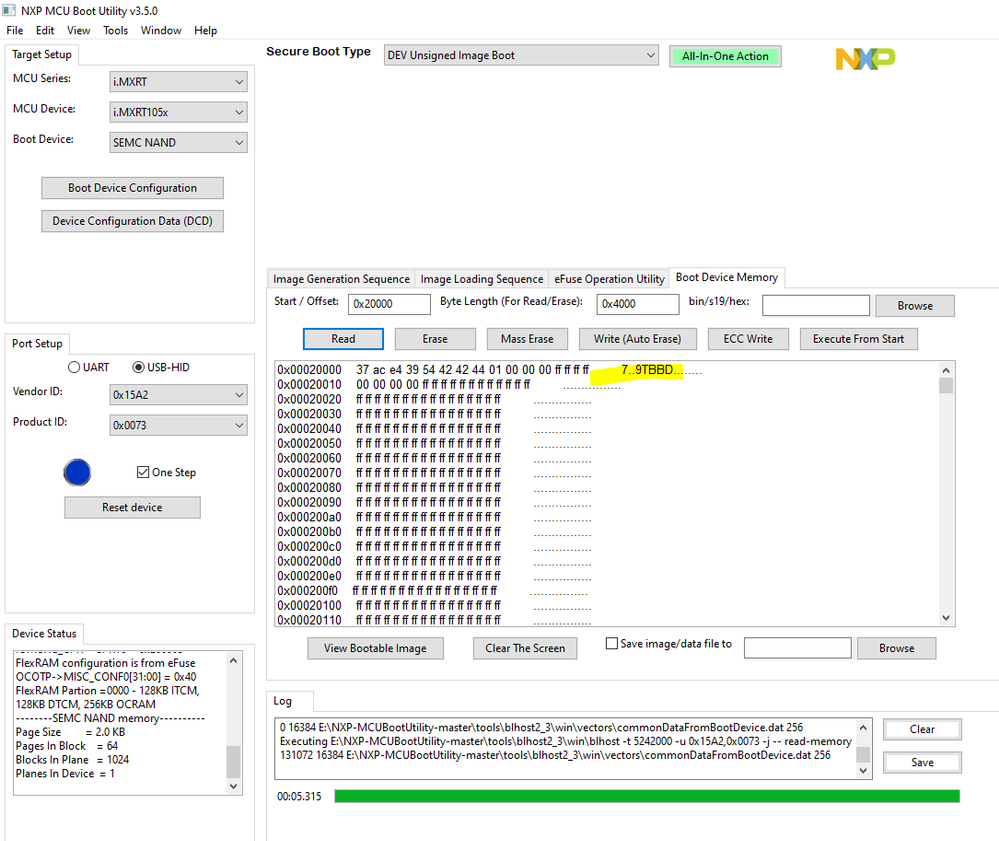Click View Bootable Image button
999x841 pixels.
(375, 649)
